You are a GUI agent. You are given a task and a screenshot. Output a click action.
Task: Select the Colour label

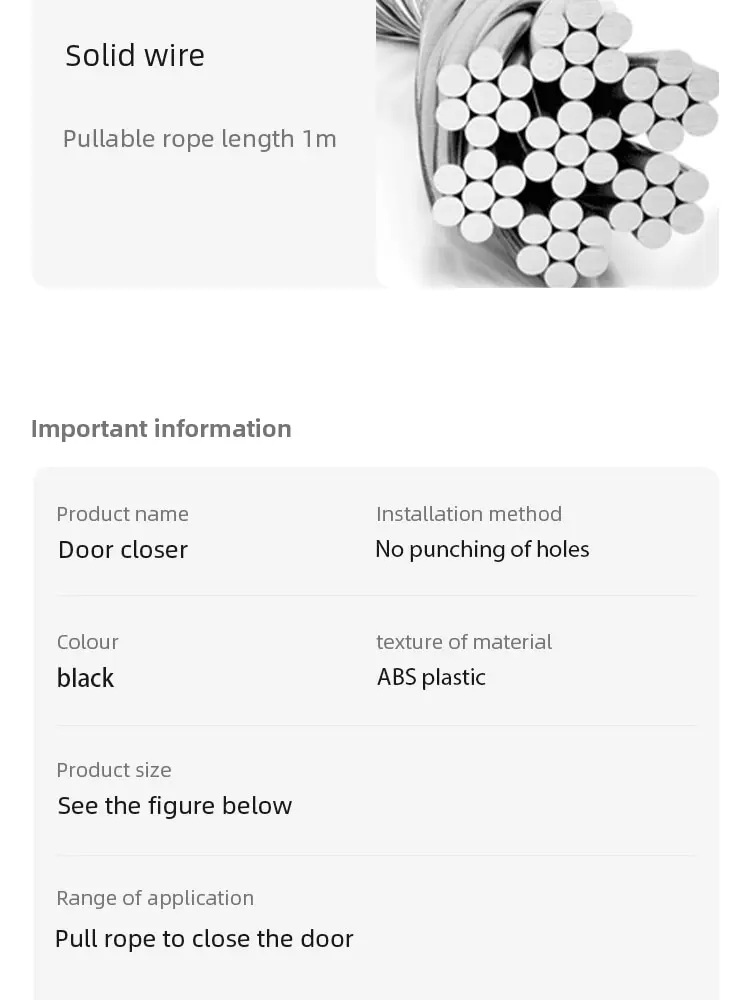click(87, 642)
